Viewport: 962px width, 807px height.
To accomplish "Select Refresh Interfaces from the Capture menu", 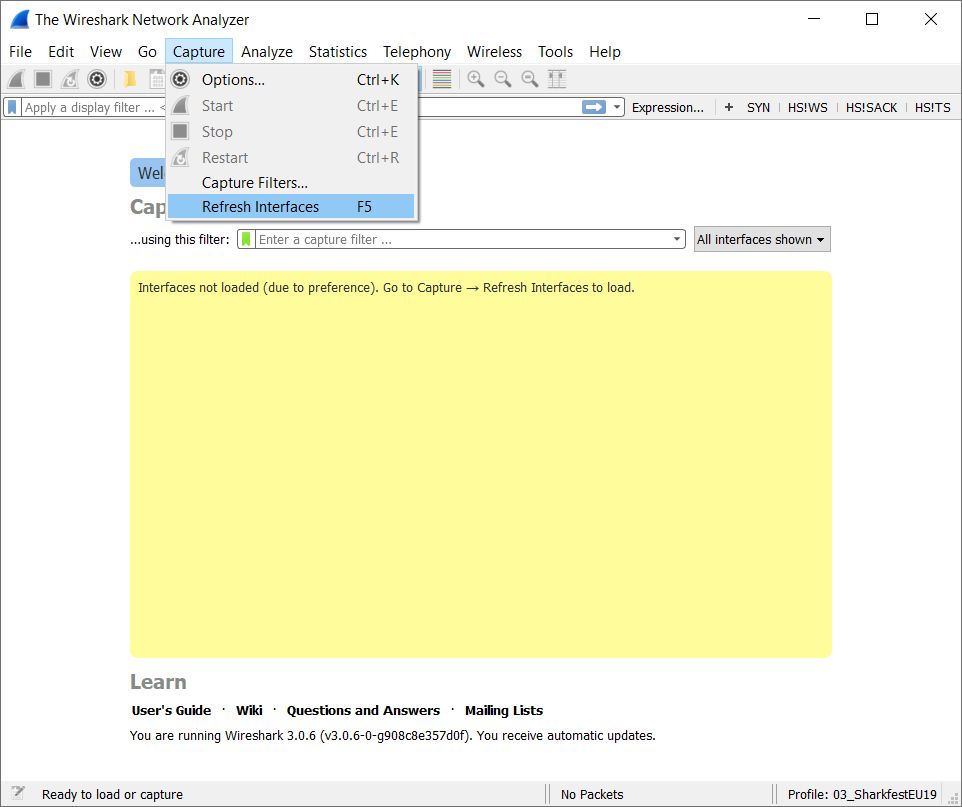I will coord(260,207).
